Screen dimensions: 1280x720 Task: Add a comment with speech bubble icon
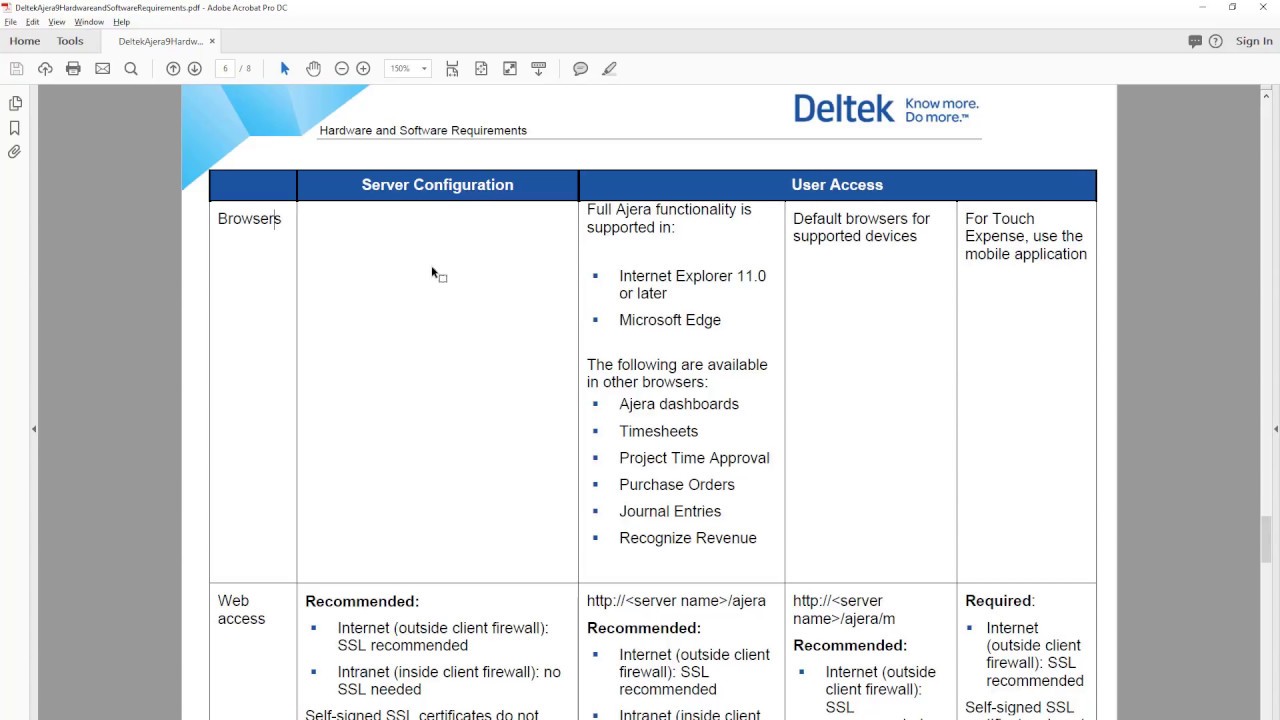[x=580, y=69]
